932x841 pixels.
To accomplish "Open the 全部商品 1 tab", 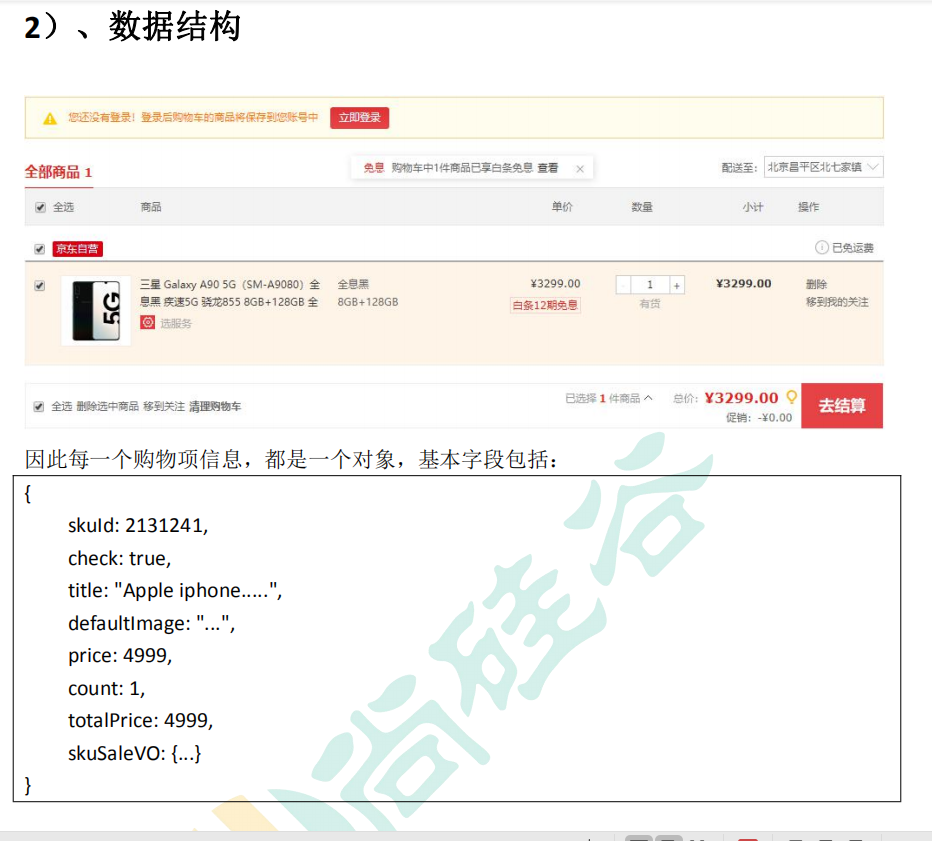I will click(58, 172).
